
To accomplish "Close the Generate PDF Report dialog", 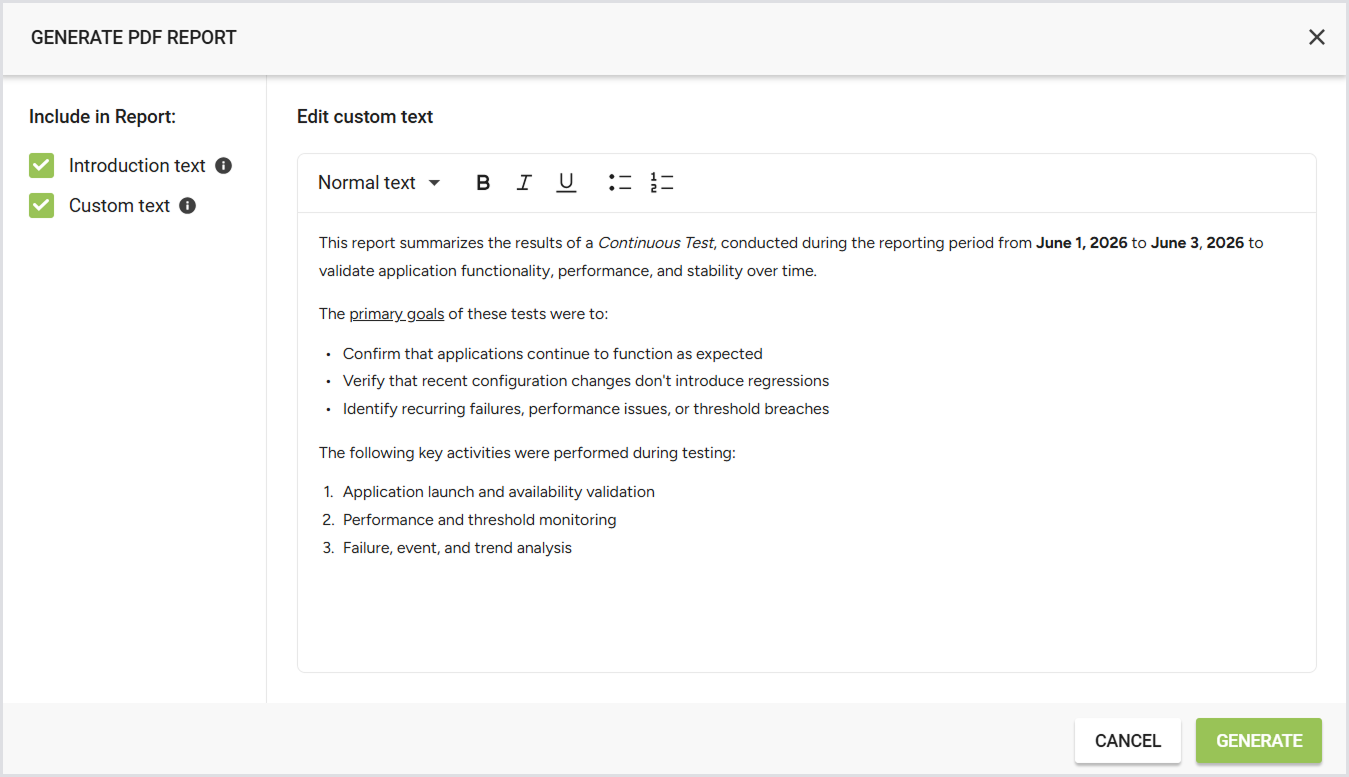I will click(x=1317, y=37).
